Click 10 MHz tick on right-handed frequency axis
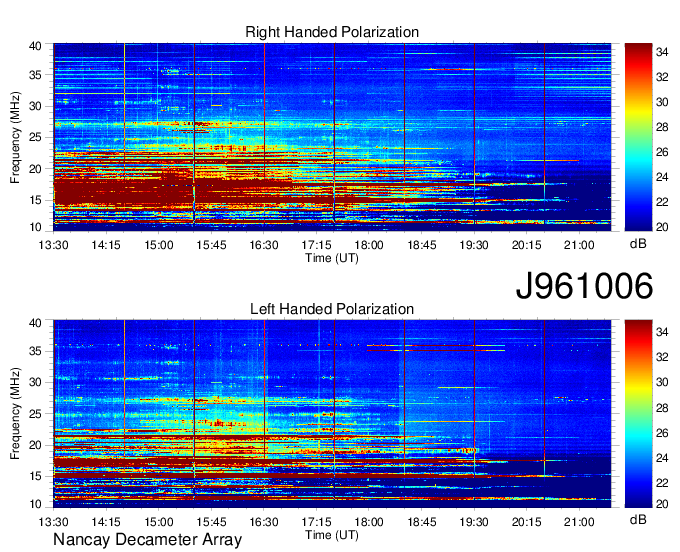Image resolution: width=680 pixels, height=552 pixels. 35,227
